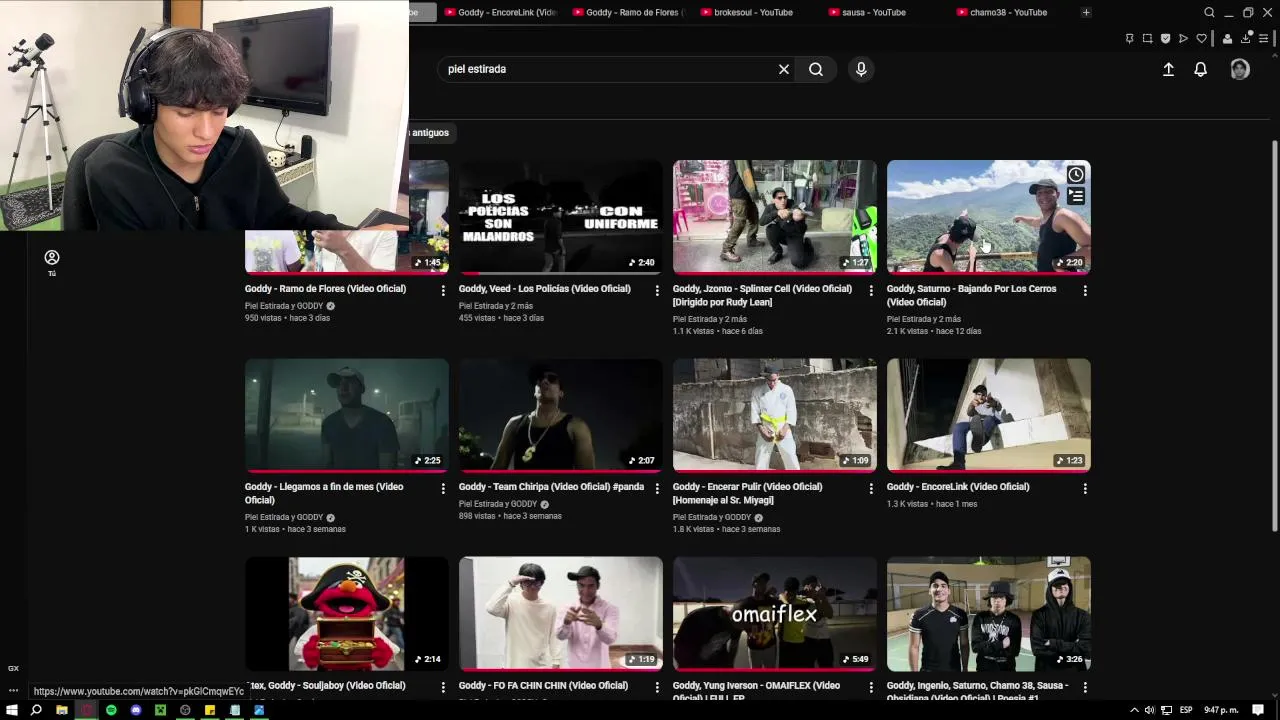Click the heart bookmarks icon in the toolbar
This screenshot has width=1280, height=720.
(x=1201, y=38)
